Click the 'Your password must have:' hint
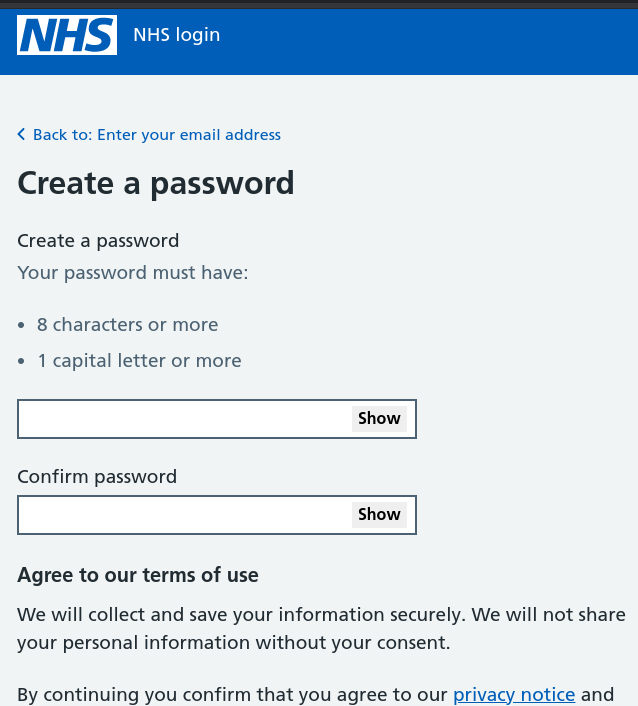 click(x=133, y=273)
